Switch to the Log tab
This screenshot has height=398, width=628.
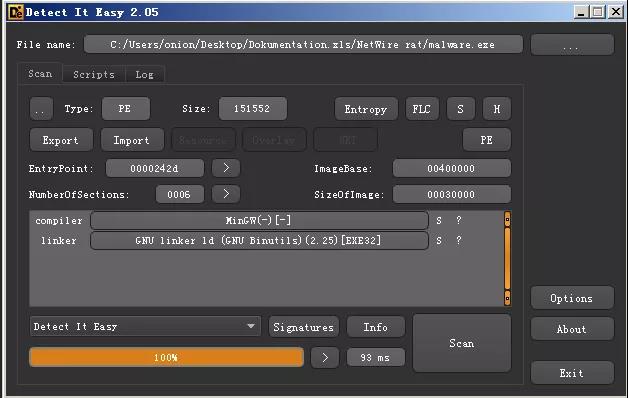(144, 74)
